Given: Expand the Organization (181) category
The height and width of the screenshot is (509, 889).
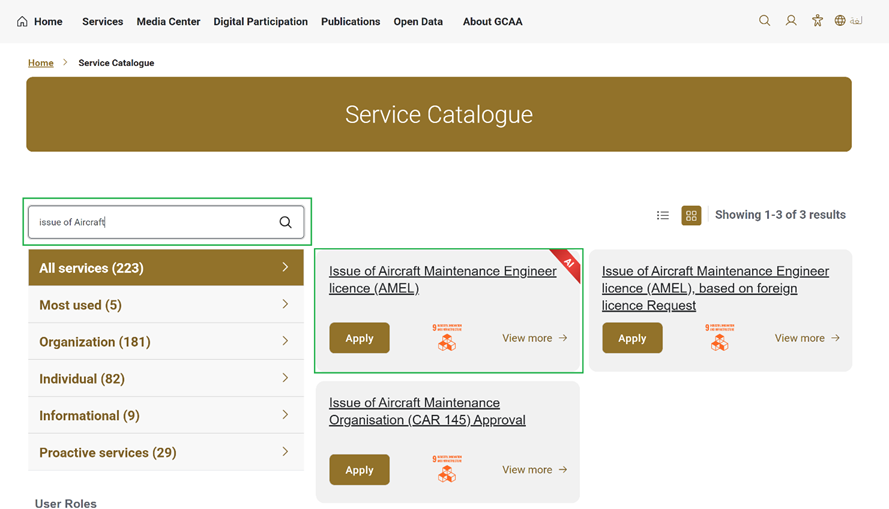Looking at the screenshot, I should coord(166,342).
